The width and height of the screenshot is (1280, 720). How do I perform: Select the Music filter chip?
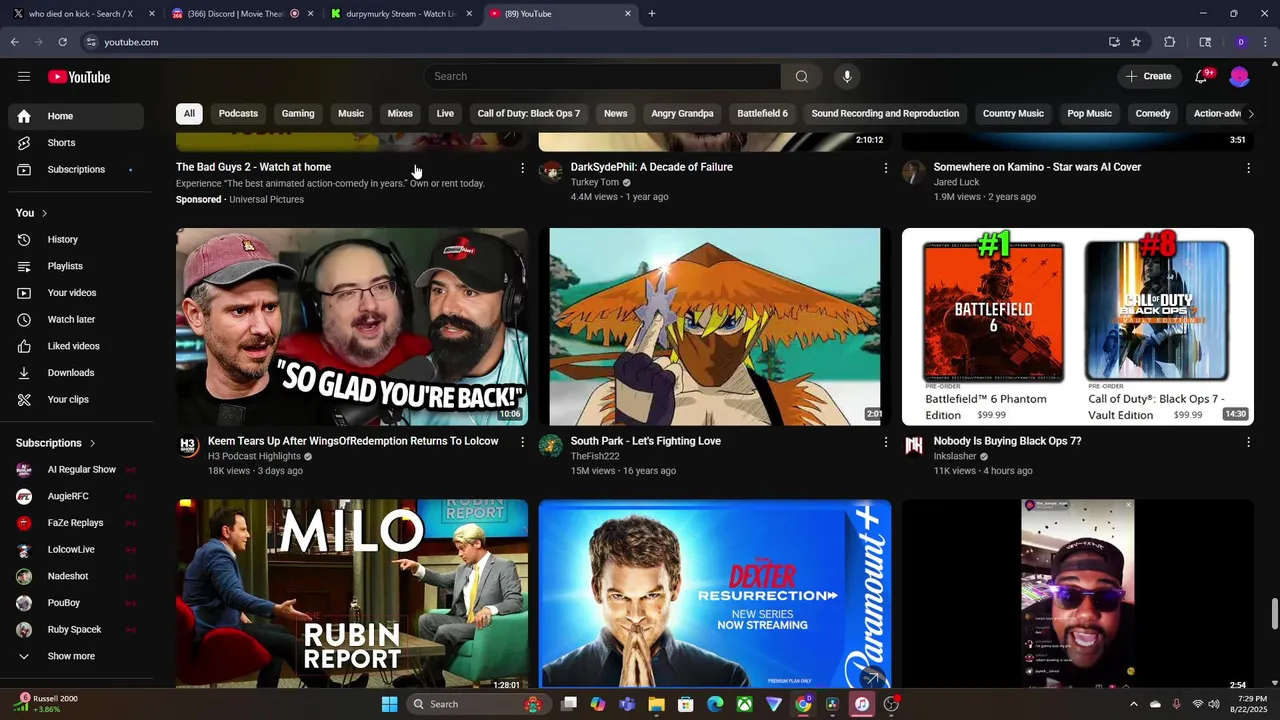[x=351, y=113]
